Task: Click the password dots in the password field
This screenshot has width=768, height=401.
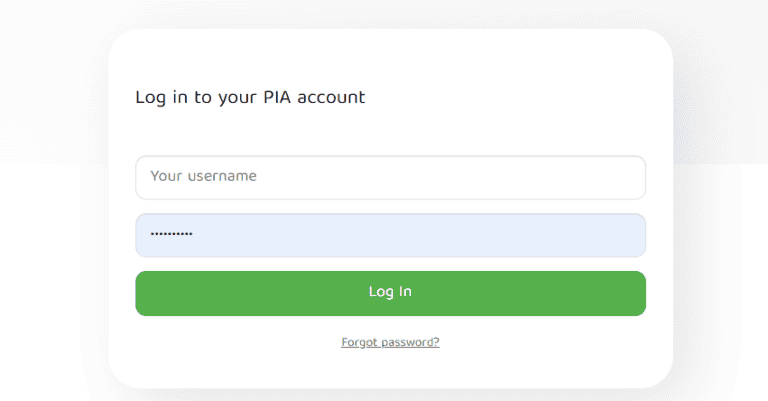Action: click(171, 235)
